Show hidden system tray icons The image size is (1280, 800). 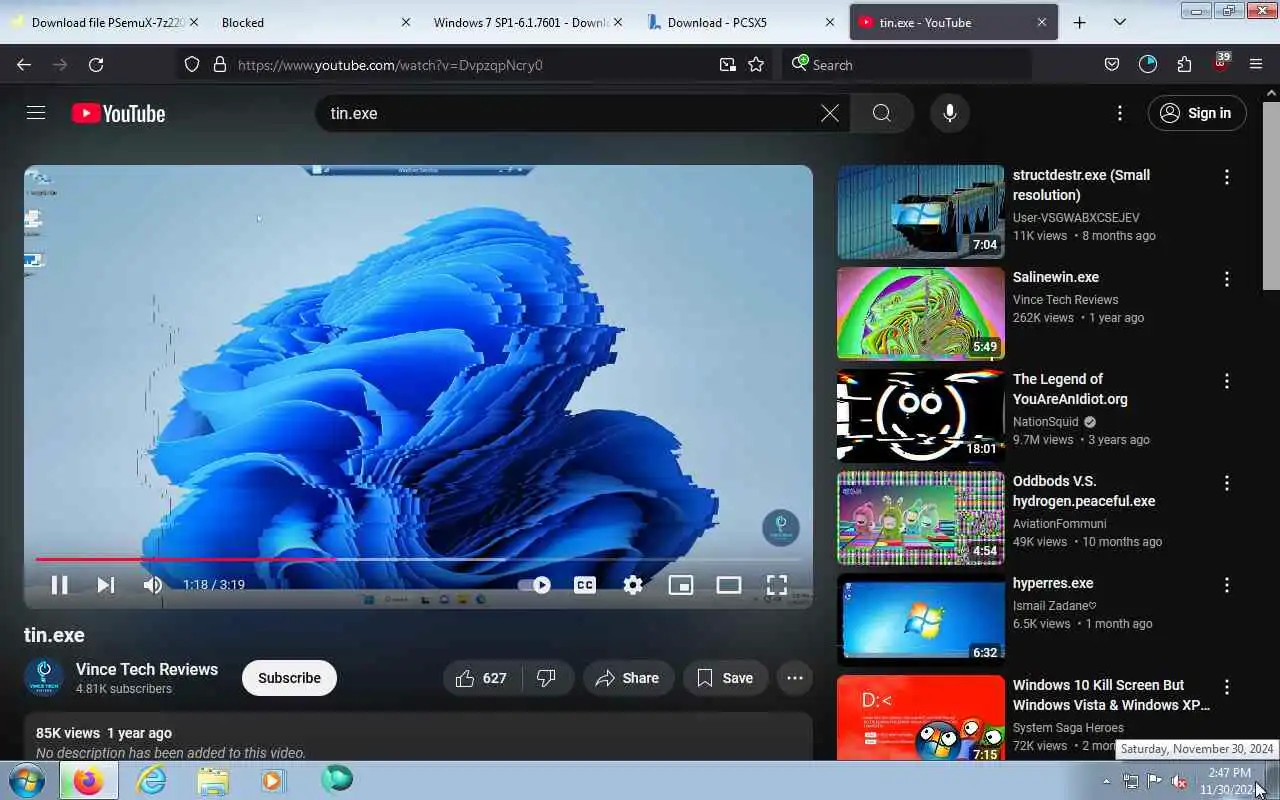tap(1106, 781)
